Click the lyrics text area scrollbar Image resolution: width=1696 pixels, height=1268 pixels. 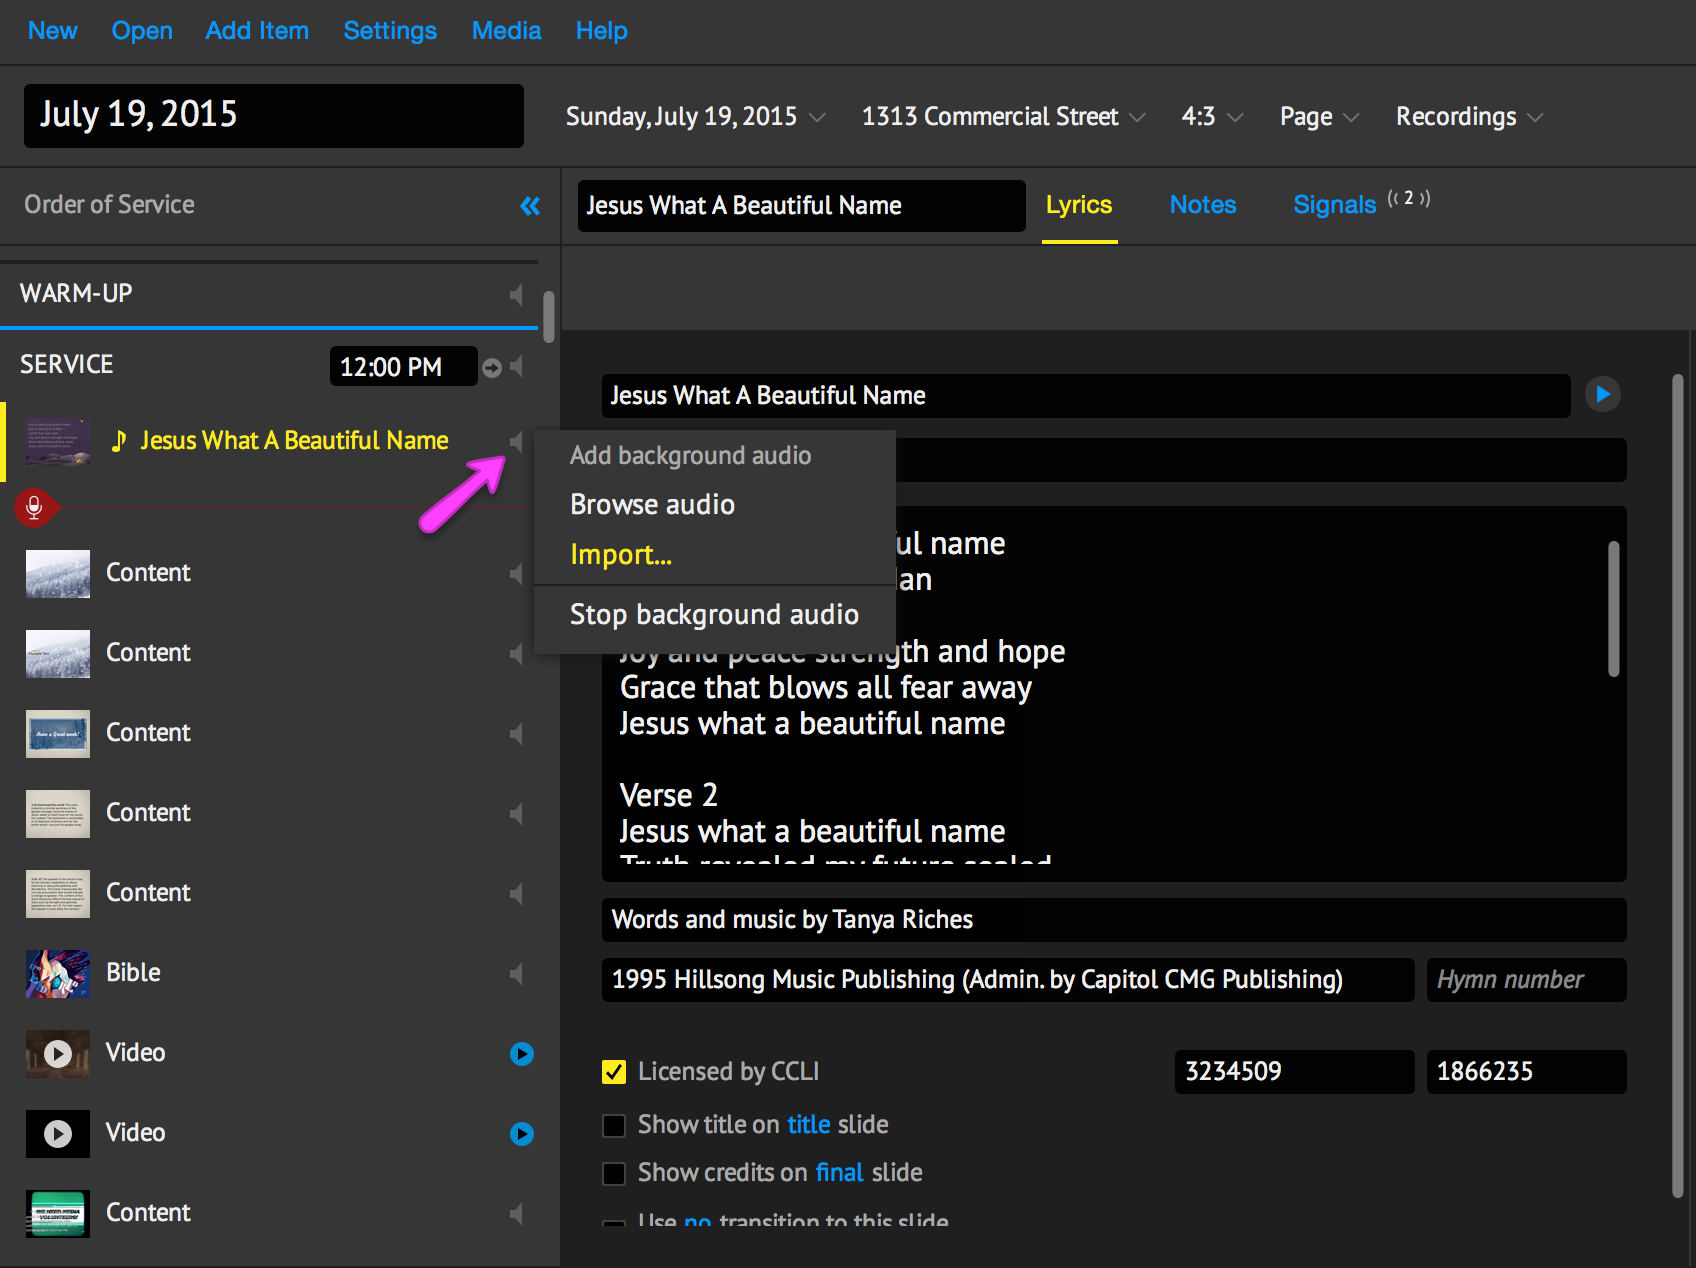coord(1613,609)
